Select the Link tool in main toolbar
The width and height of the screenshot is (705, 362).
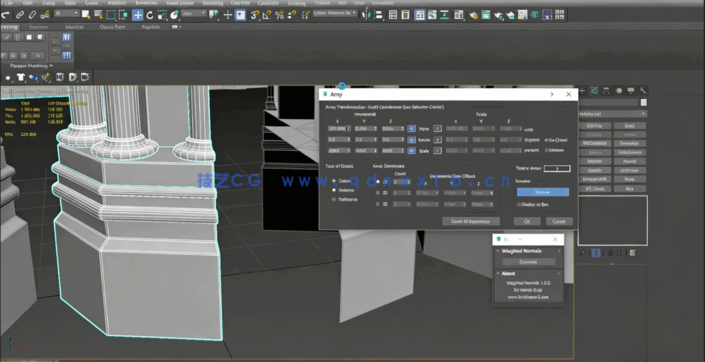click(x=19, y=15)
